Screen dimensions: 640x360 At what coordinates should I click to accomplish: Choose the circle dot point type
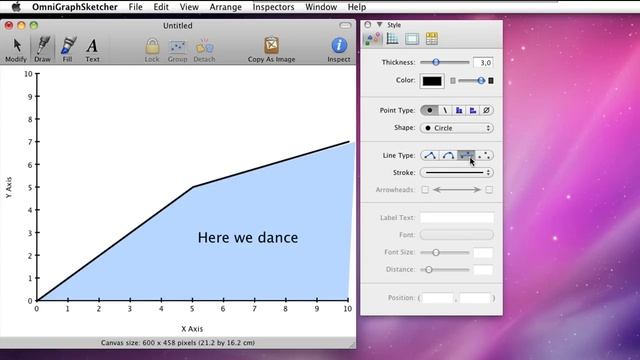429,110
